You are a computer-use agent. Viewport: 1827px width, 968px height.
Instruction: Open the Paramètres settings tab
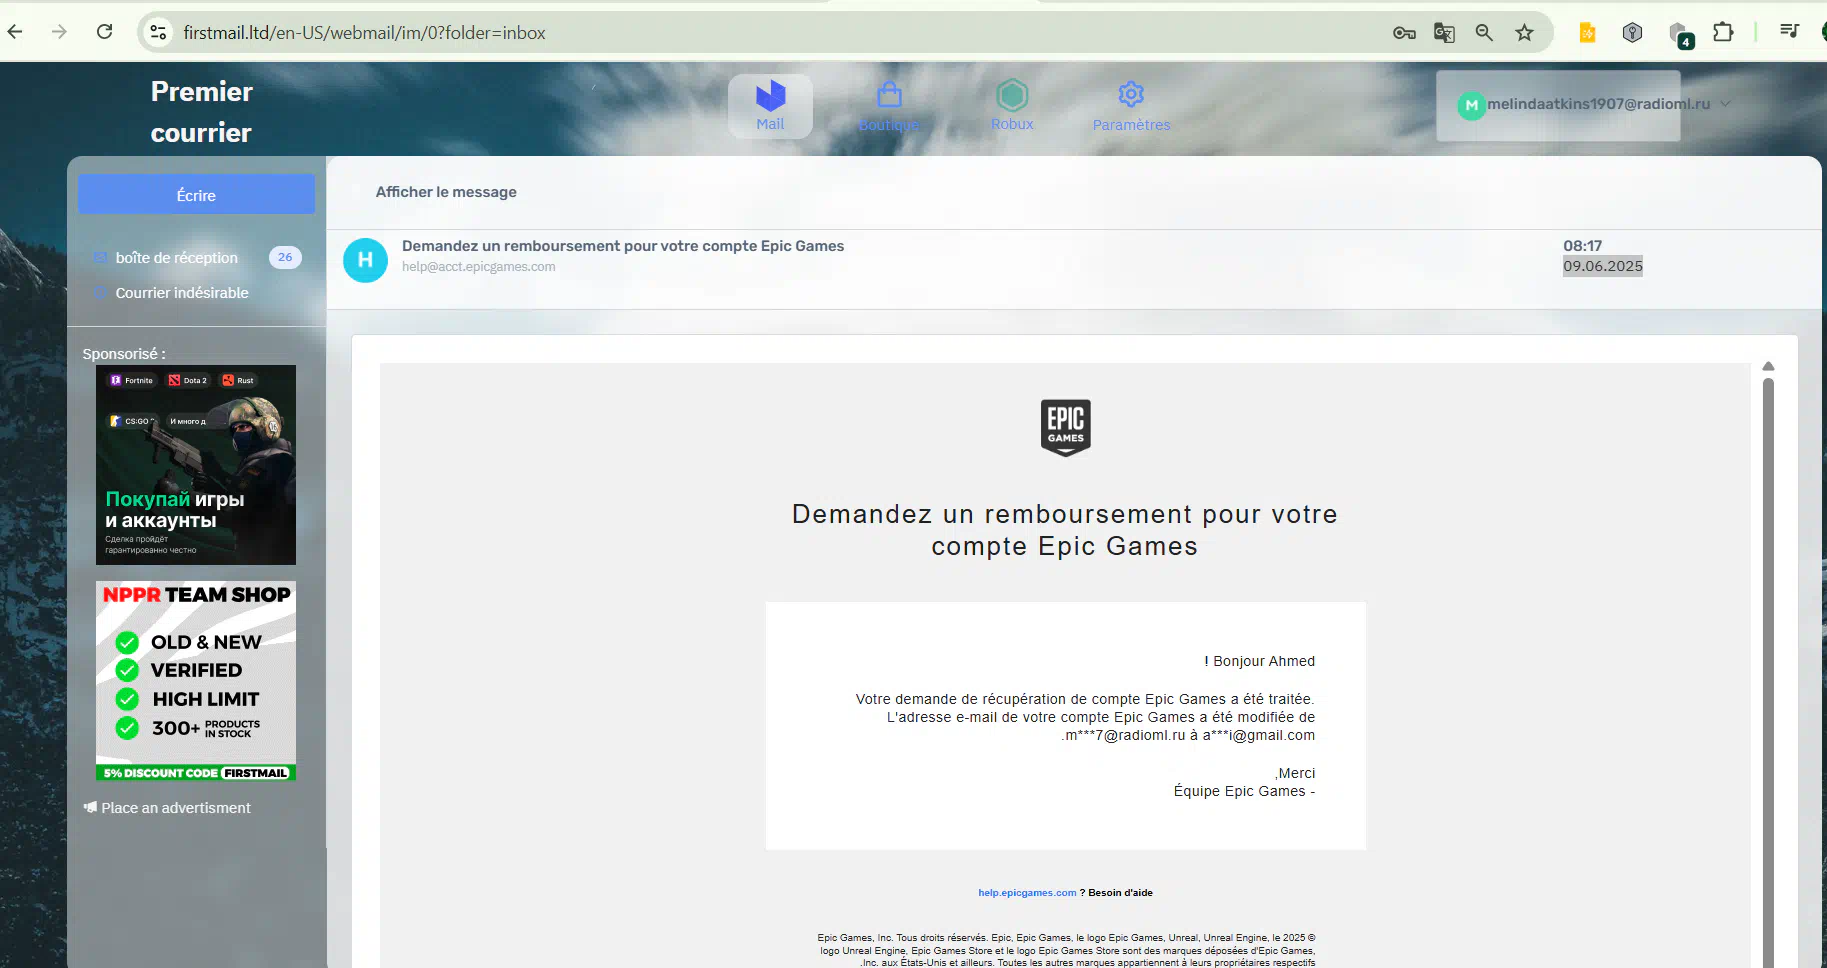click(x=1131, y=107)
